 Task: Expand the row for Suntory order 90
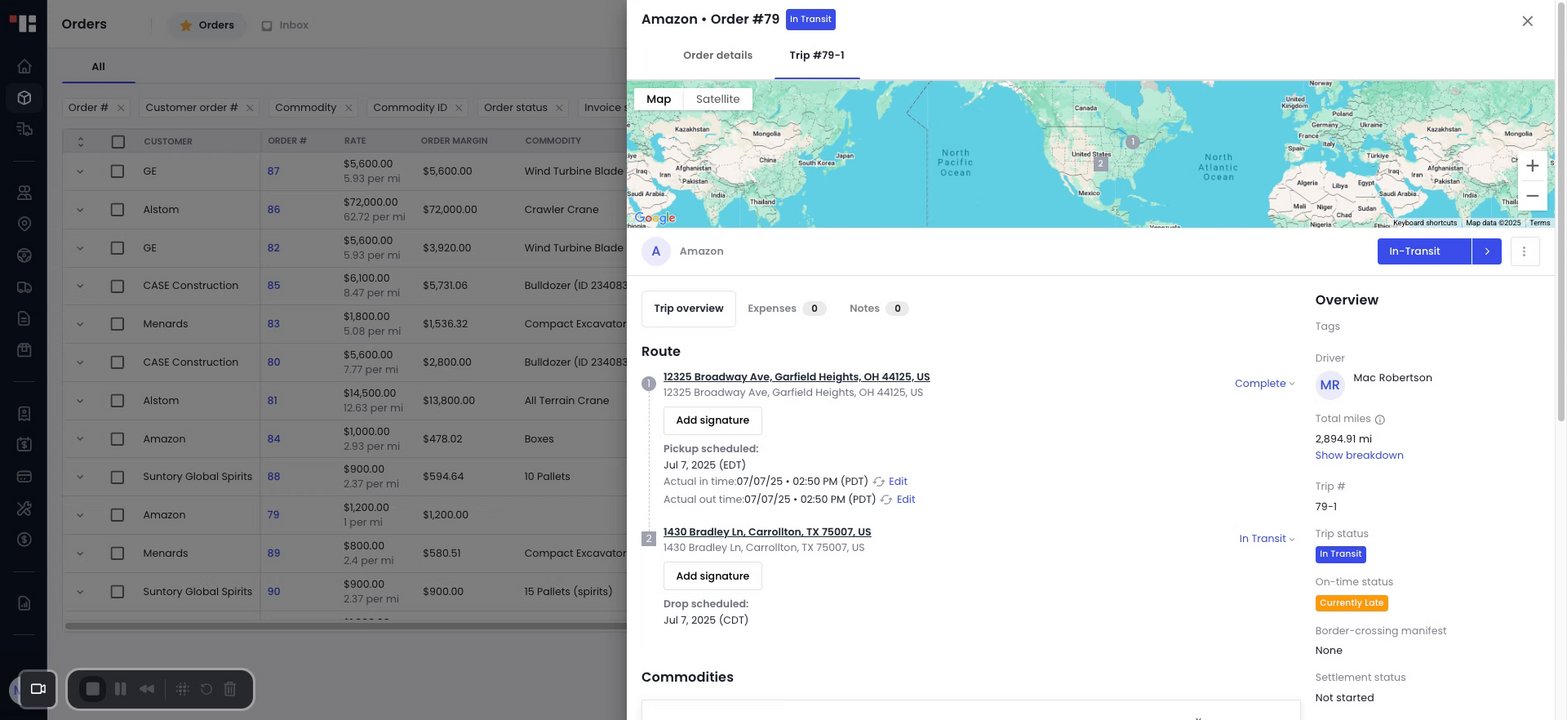pos(80,592)
